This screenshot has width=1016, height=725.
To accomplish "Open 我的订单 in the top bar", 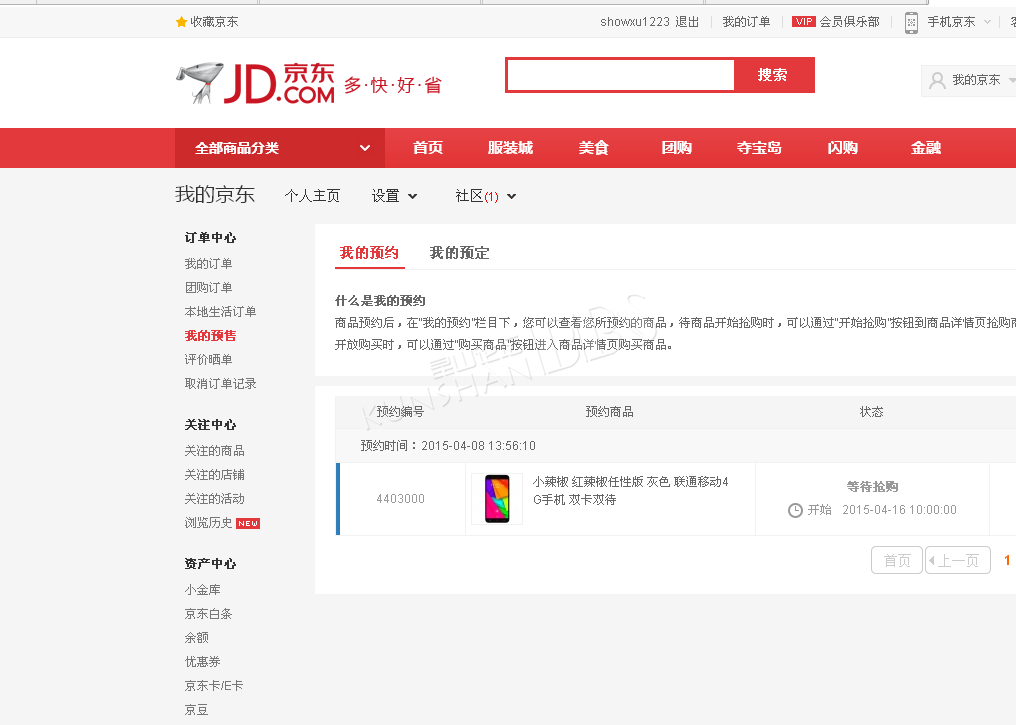I will pyautogui.click(x=746, y=22).
